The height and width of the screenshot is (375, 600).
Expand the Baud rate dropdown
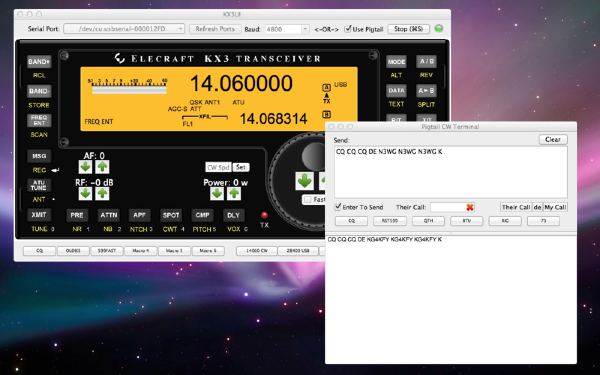287,29
